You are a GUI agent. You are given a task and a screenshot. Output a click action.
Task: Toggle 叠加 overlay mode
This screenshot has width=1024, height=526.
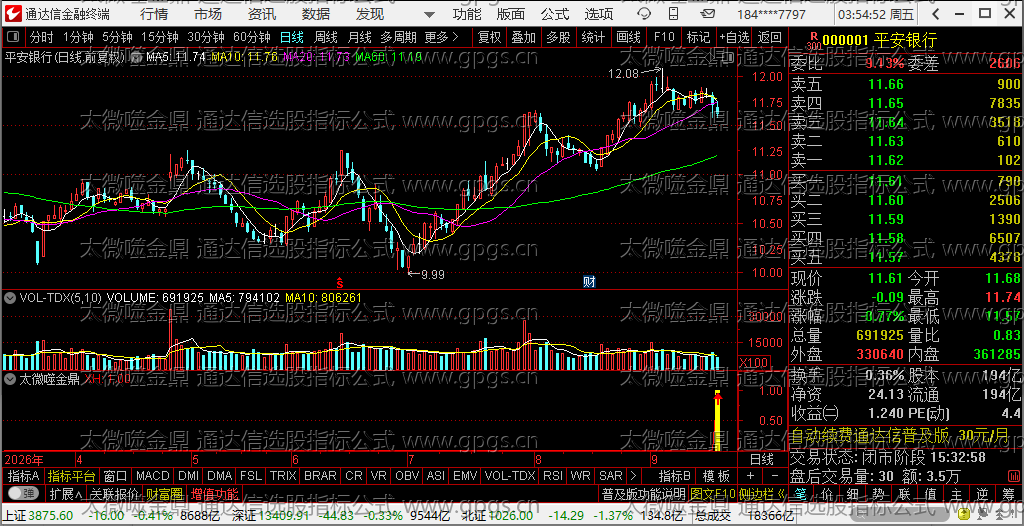(524, 37)
